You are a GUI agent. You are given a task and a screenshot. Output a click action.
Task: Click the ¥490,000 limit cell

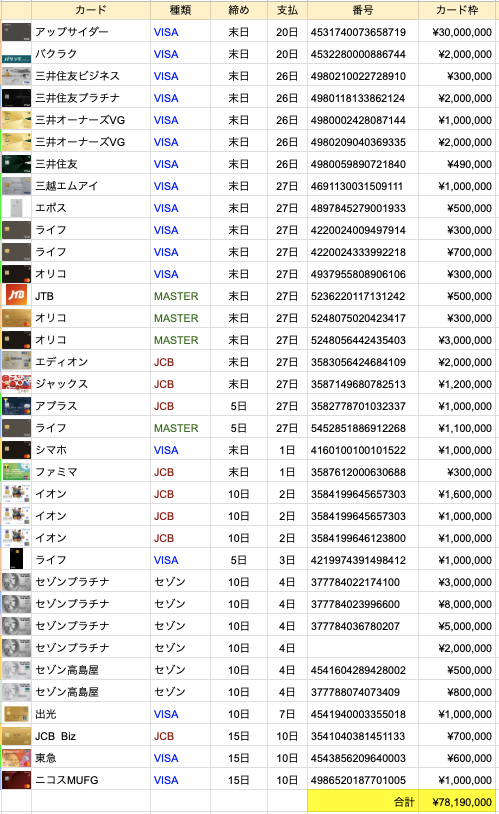tap(457, 164)
